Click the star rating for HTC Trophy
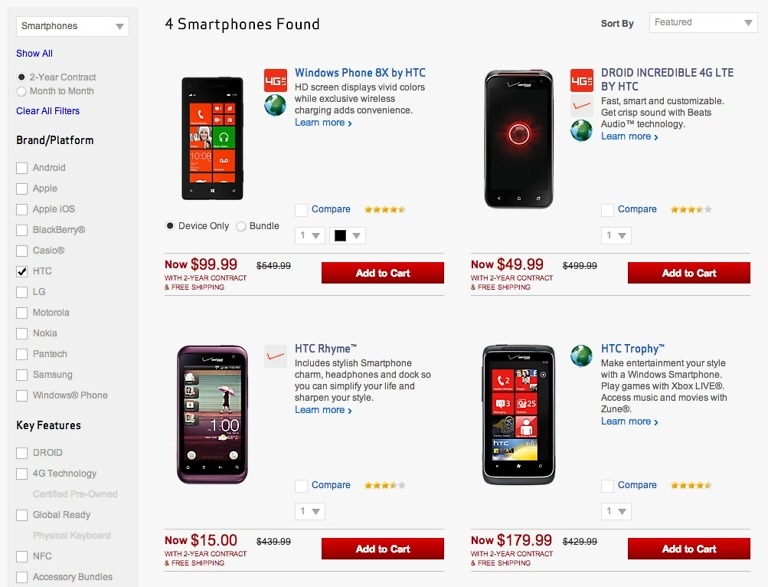768x587 pixels. point(691,486)
